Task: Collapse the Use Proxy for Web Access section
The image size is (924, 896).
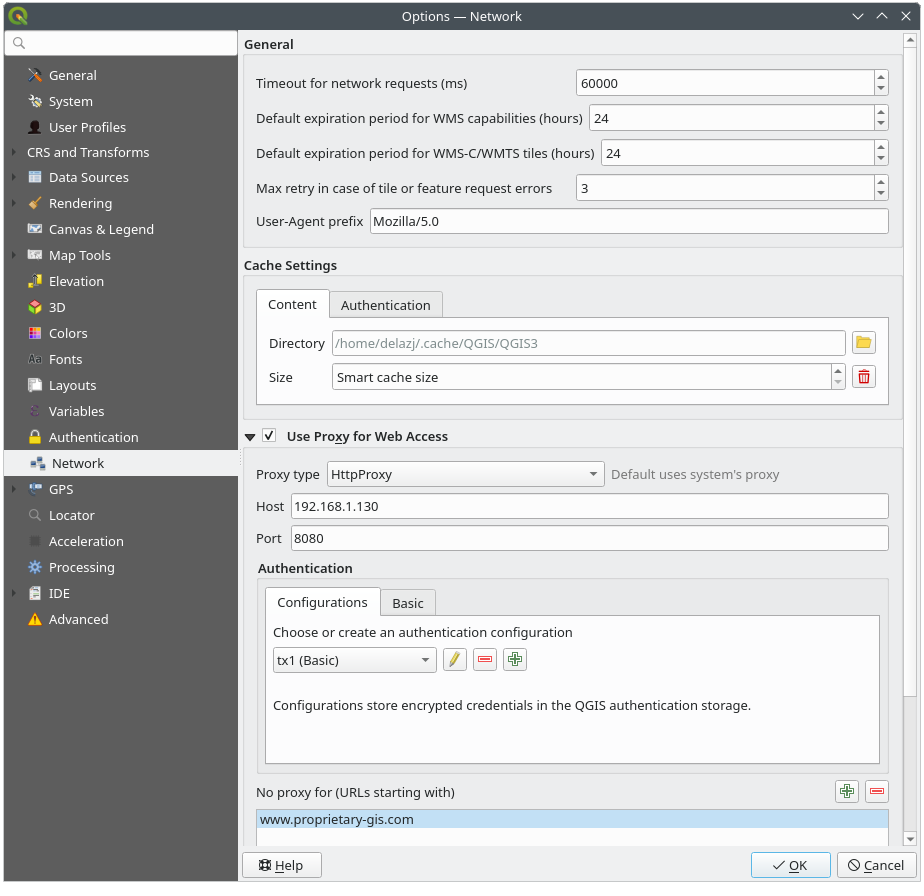Action: coord(250,437)
